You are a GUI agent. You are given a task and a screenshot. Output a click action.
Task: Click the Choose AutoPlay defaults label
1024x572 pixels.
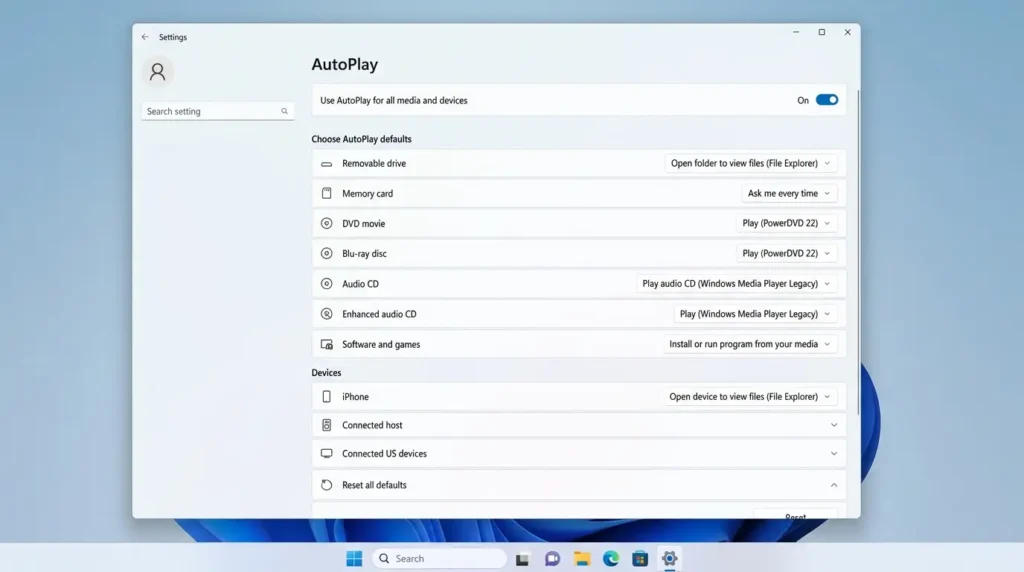pyautogui.click(x=361, y=139)
